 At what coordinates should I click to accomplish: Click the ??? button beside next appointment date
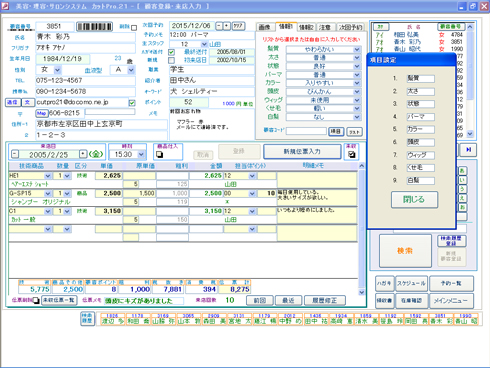tap(238, 26)
